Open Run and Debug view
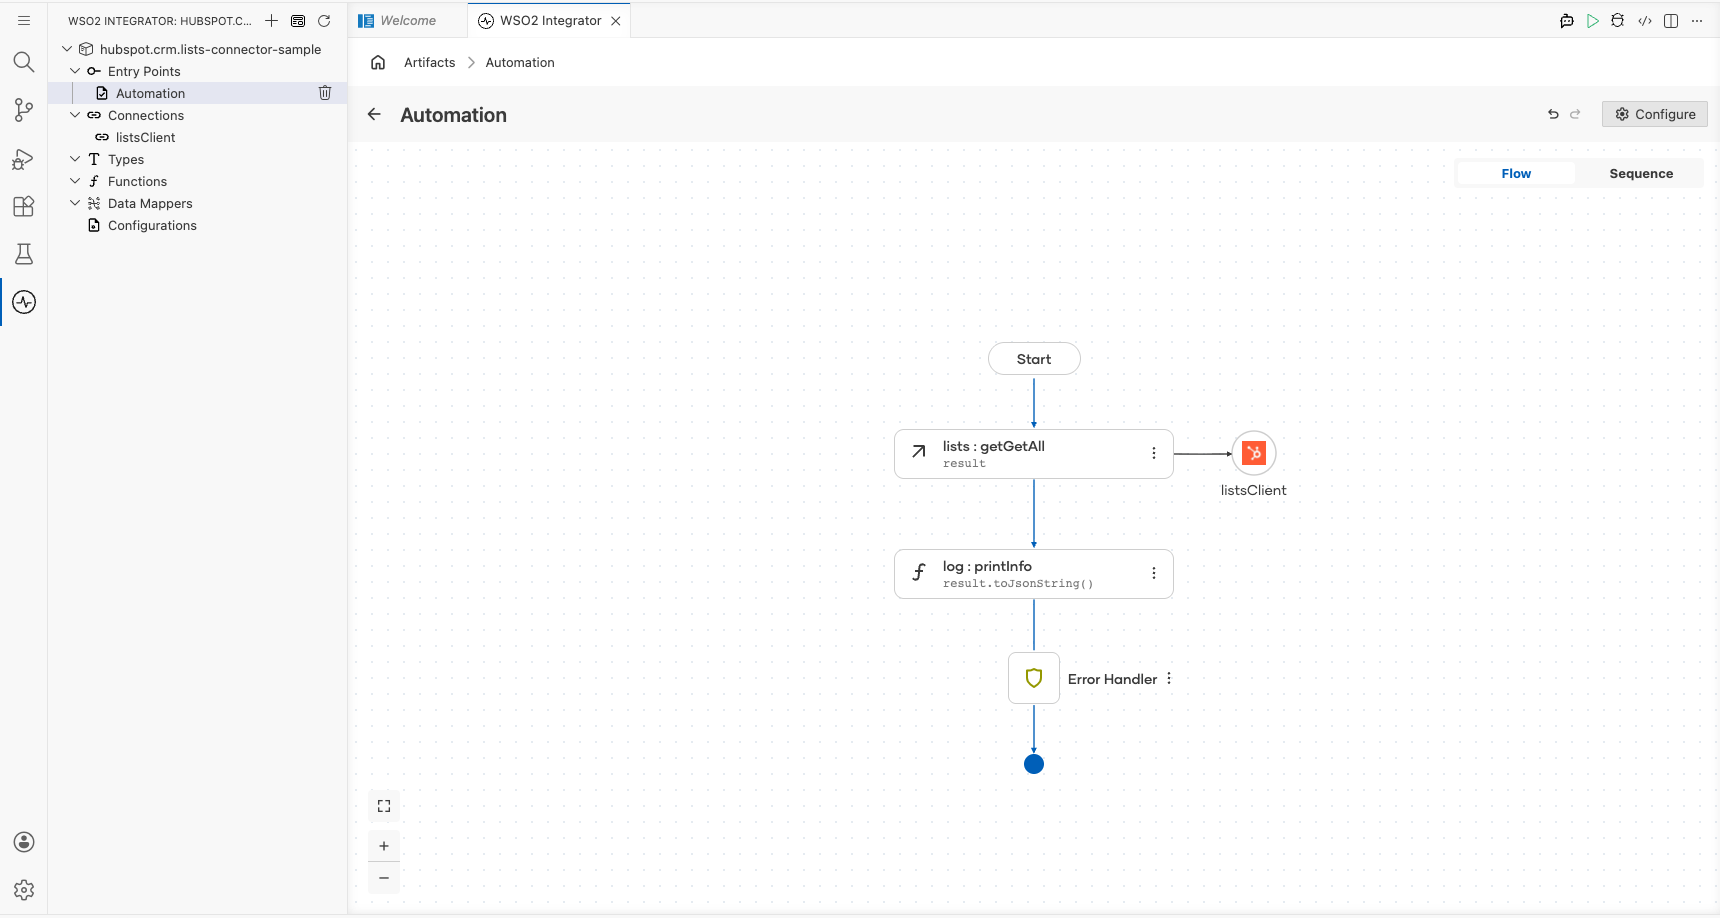 (x=24, y=159)
